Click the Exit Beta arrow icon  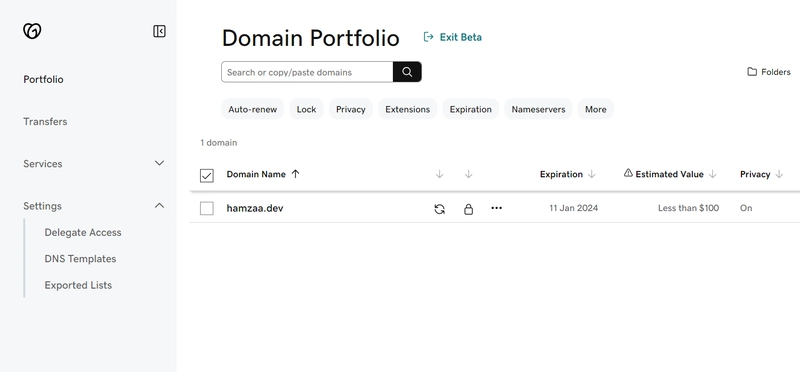429,37
